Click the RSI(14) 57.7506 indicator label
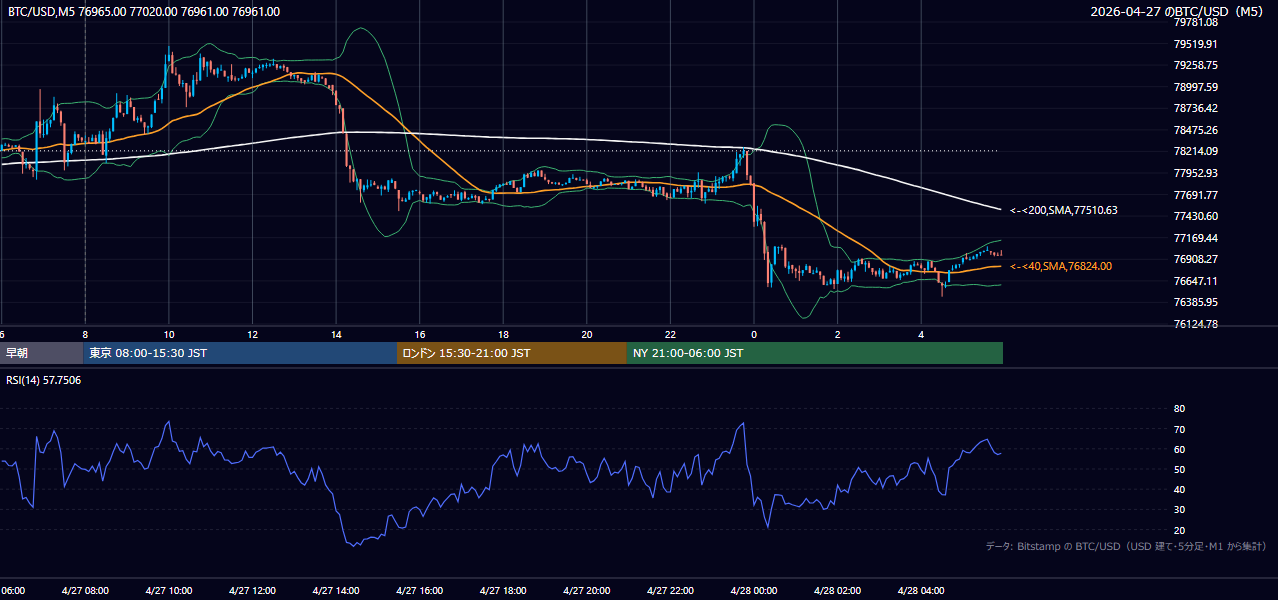The image size is (1278, 600). tap(44, 380)
